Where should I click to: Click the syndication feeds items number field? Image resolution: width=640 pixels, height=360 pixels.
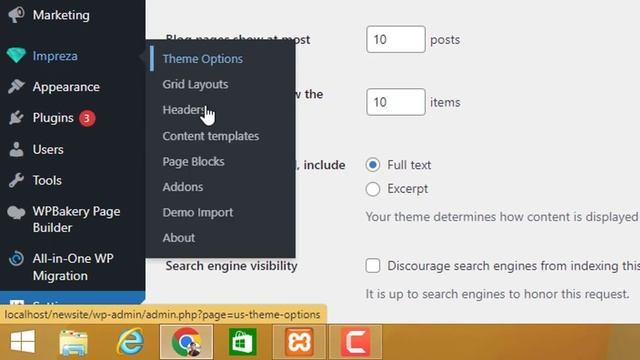[x=396, y=102]
